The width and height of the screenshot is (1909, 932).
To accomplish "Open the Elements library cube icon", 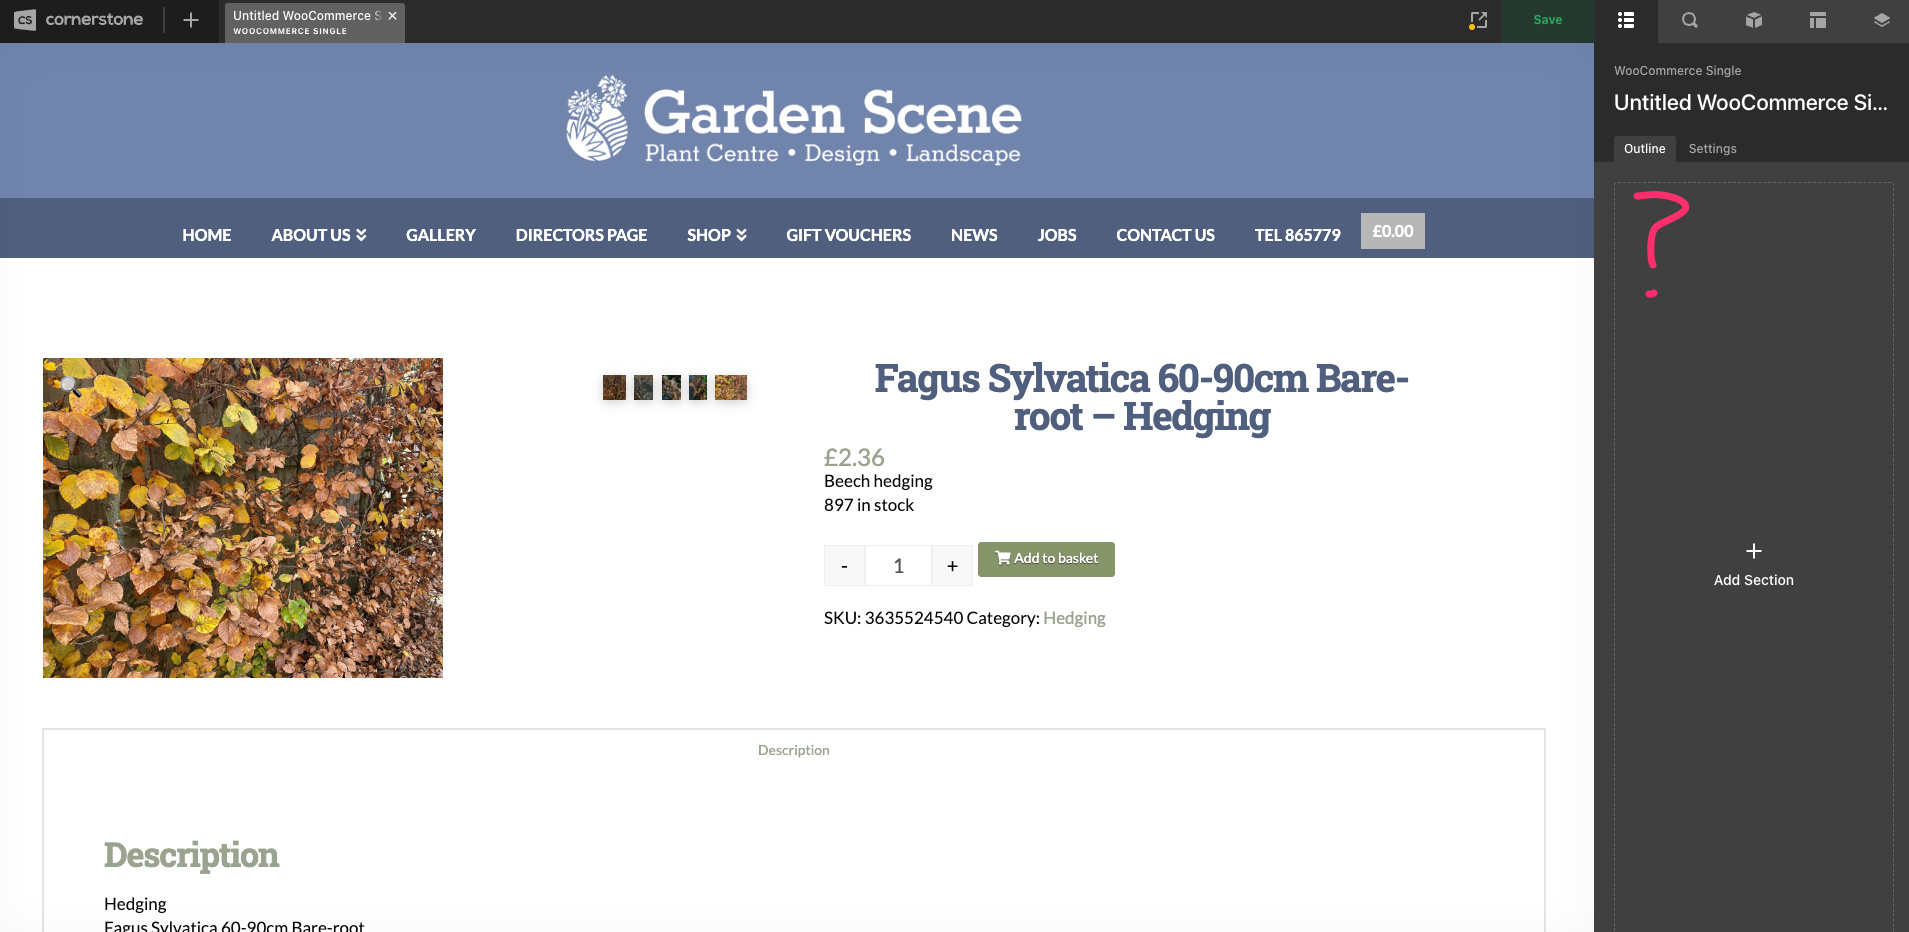I will click(1752, 20).
